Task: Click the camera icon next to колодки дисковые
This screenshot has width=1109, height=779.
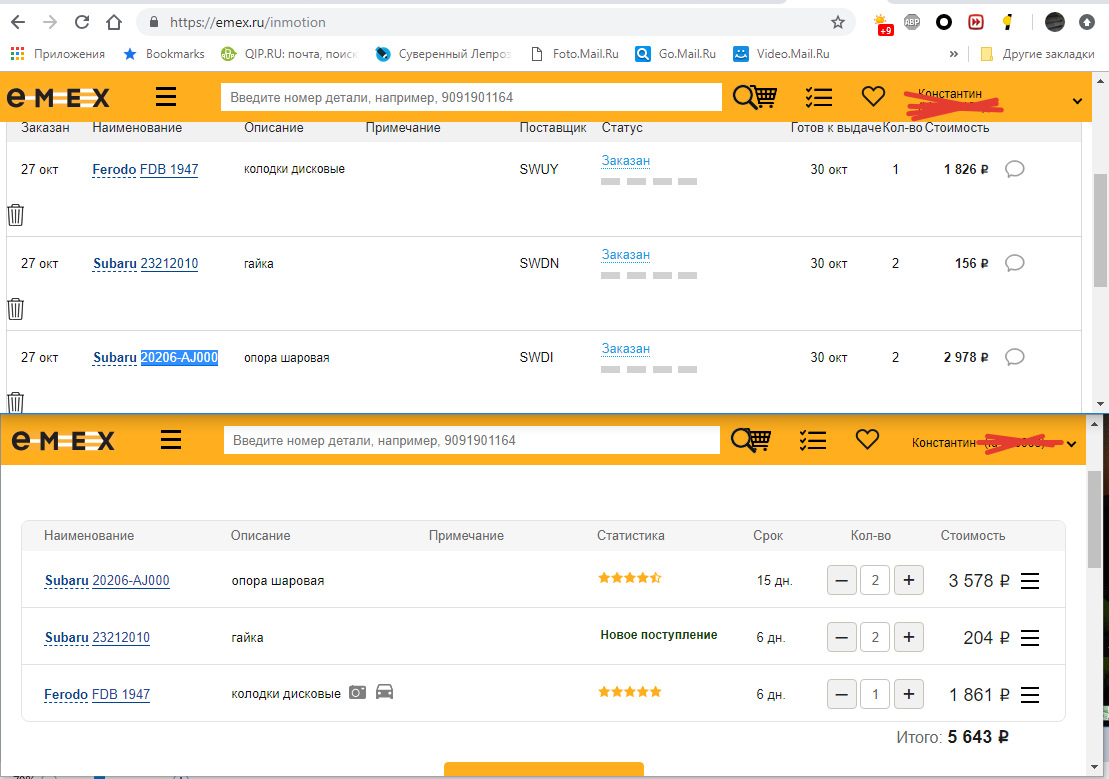Action: (356, 691)
